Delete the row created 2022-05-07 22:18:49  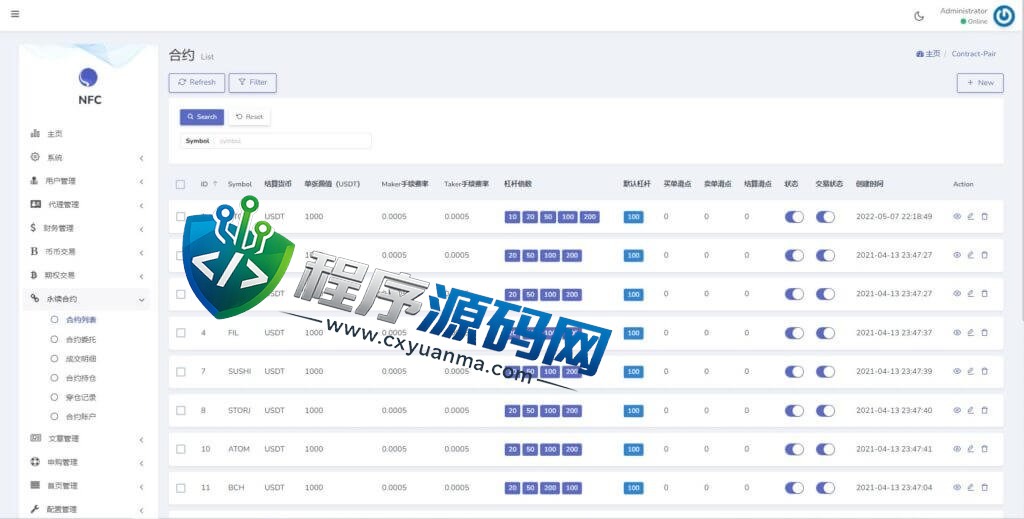click(x=985, y=217)
